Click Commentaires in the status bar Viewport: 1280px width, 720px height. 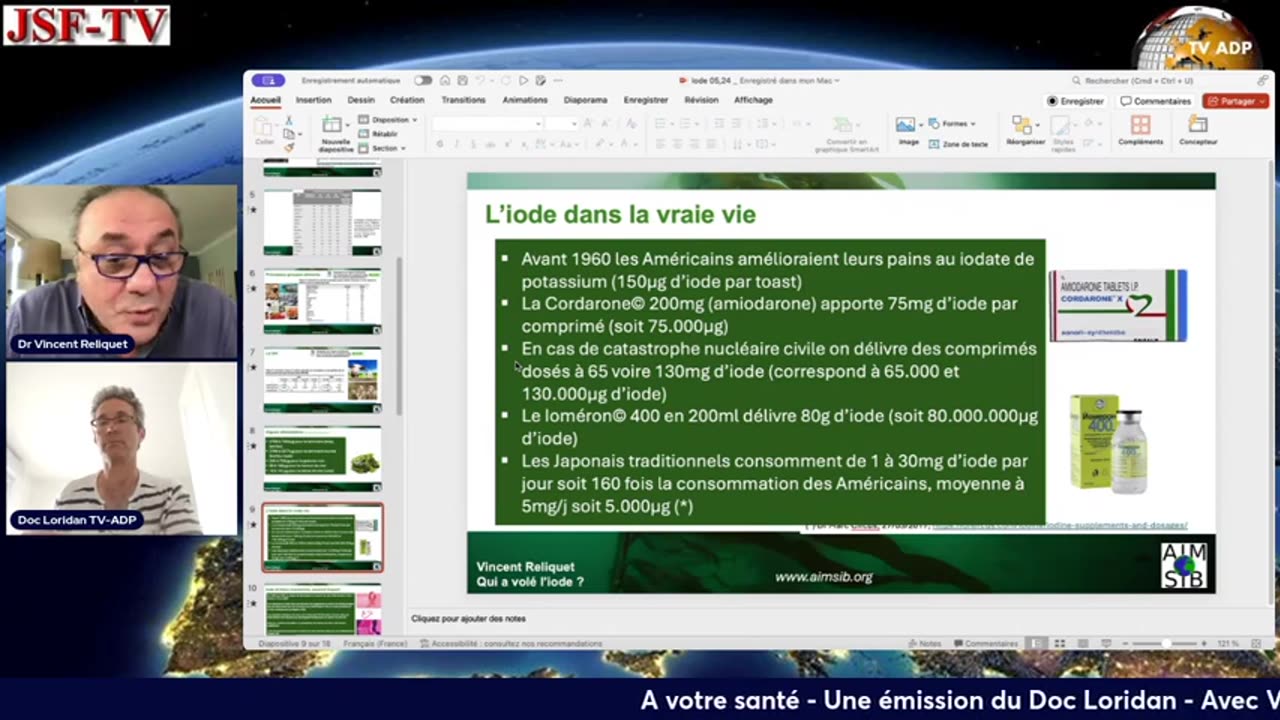click(x=985, y=644)
